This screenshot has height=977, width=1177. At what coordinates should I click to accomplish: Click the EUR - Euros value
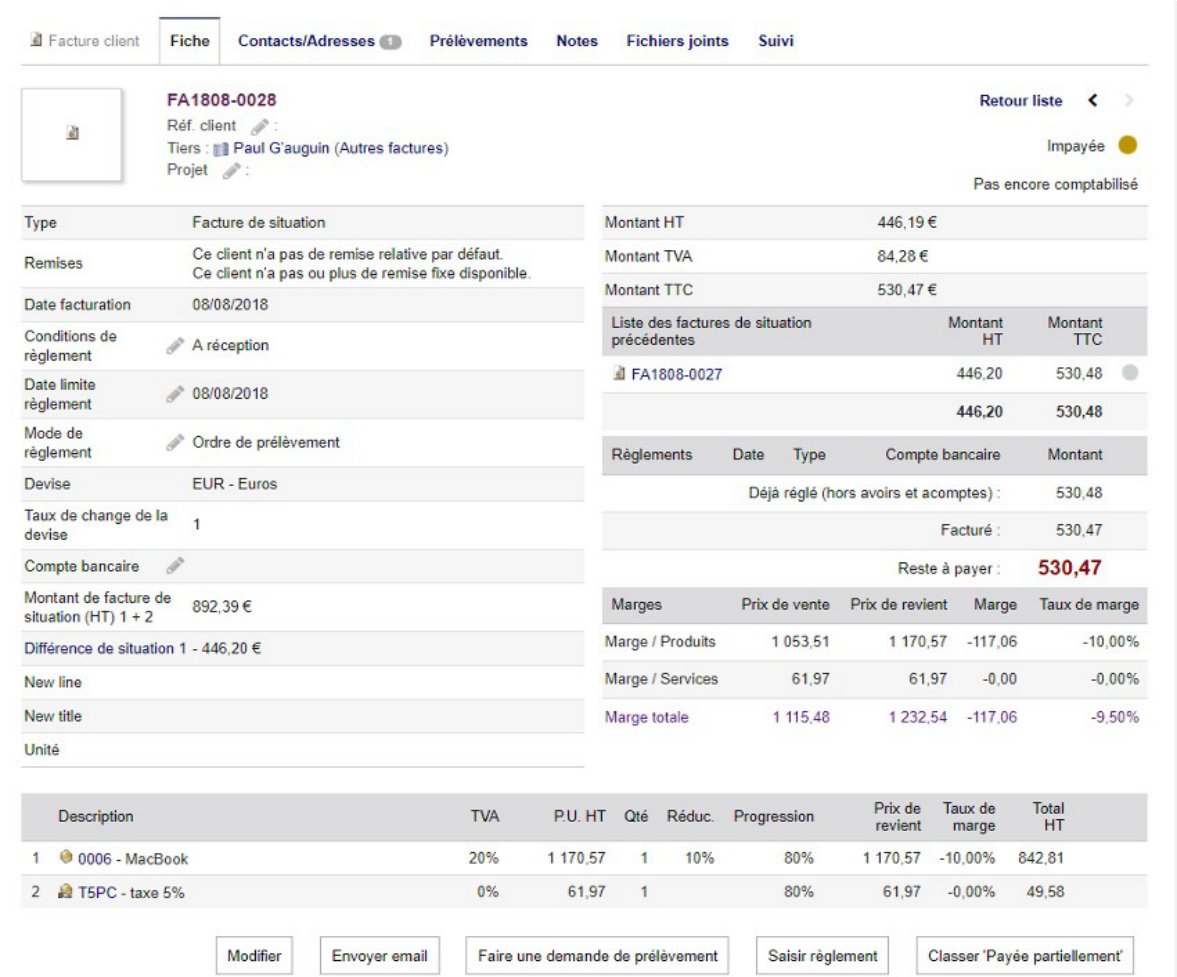point(234,484)
